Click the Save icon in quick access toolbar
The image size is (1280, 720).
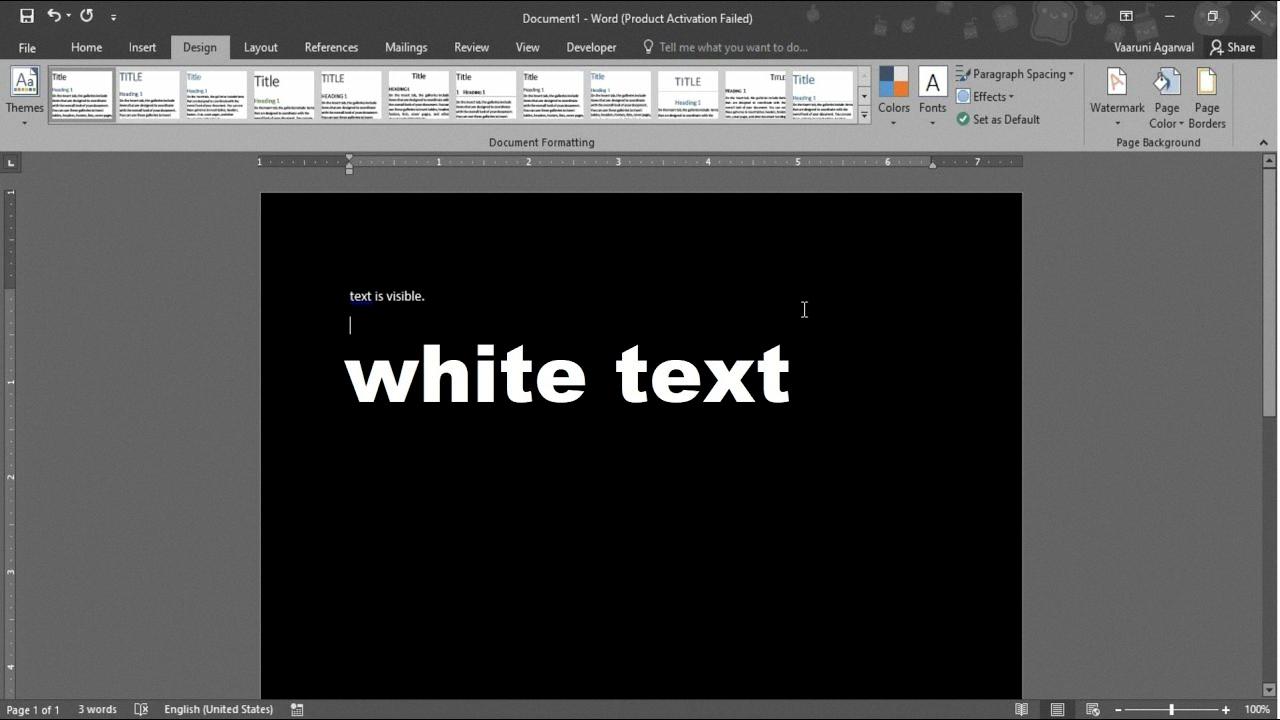click(x=27, y=16)
